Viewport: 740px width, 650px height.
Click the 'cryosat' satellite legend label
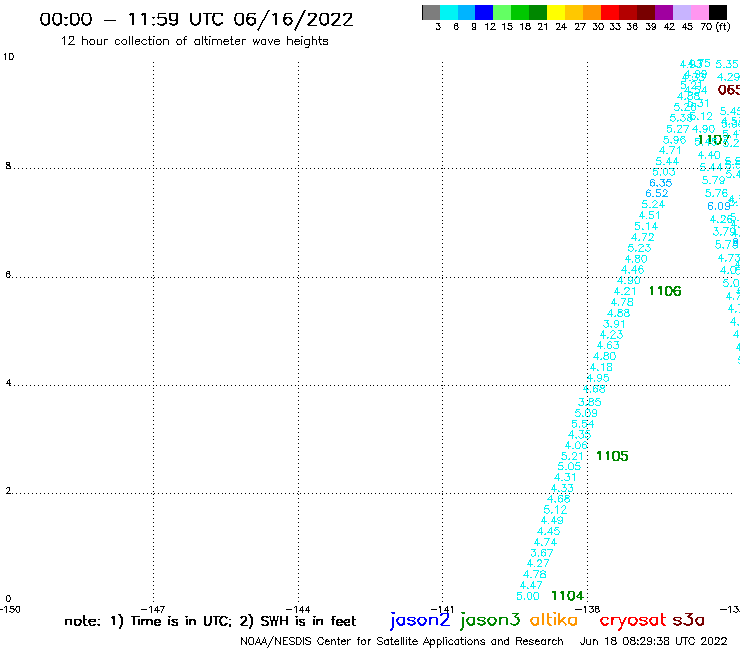[633, 620]
